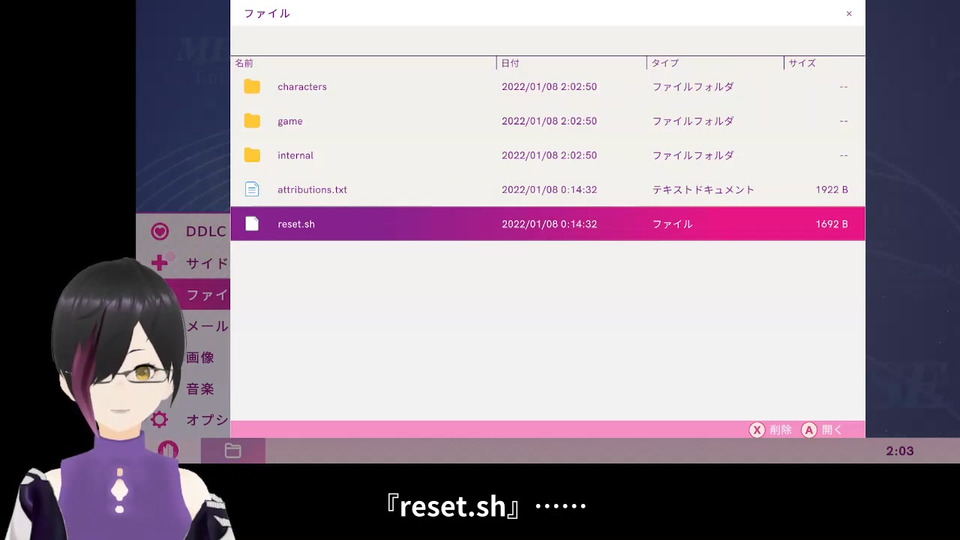Click the ファイルフォルダ type of game row
This screenshot has height=540, width=960.
(x=692, y=121)
